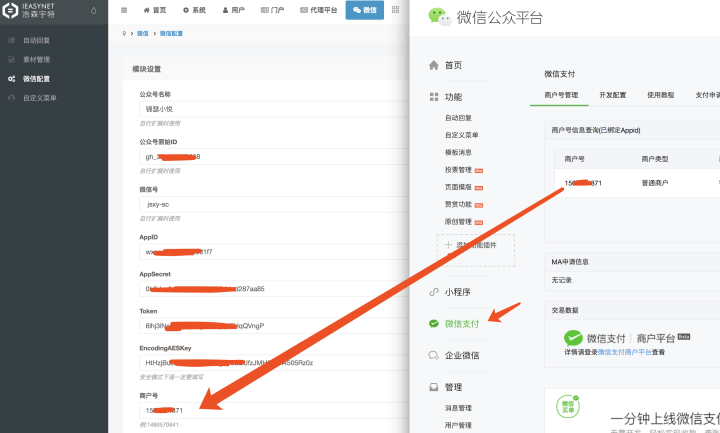Click the 普通商户 table cell
Viewport: 720px width, 433px height.
[655, 183]
